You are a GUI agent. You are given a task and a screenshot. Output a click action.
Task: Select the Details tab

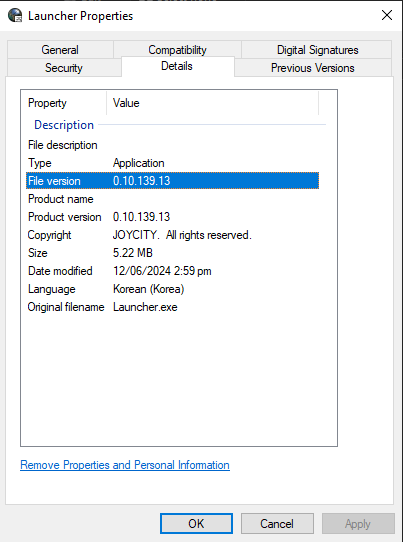[x=178, y=66]
